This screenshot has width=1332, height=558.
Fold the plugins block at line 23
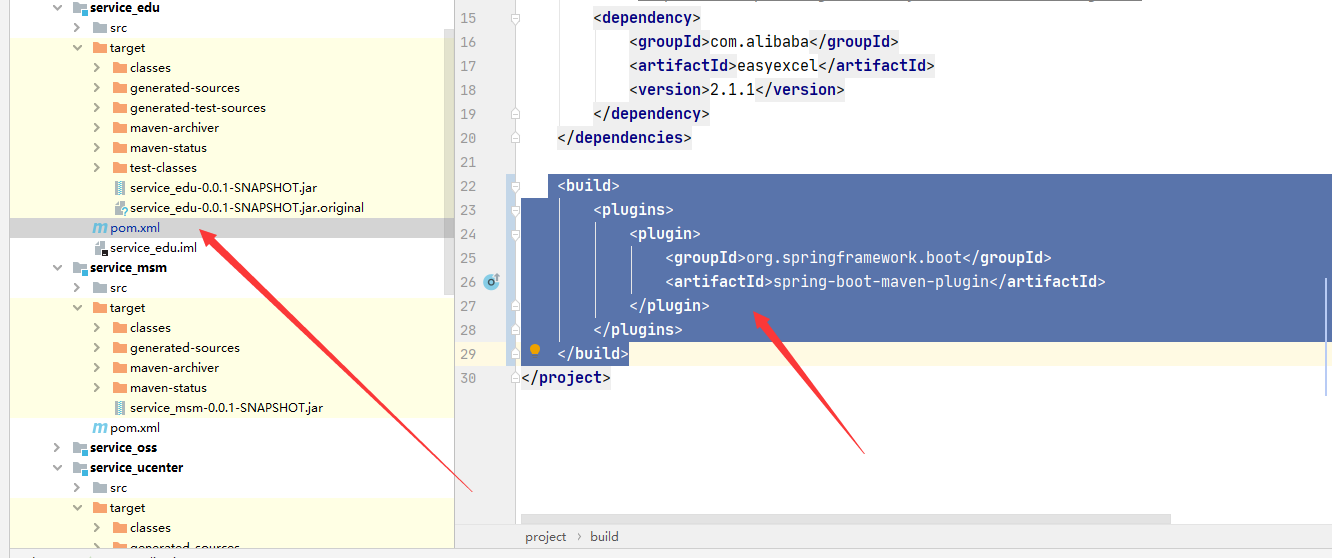click(514, 210)
